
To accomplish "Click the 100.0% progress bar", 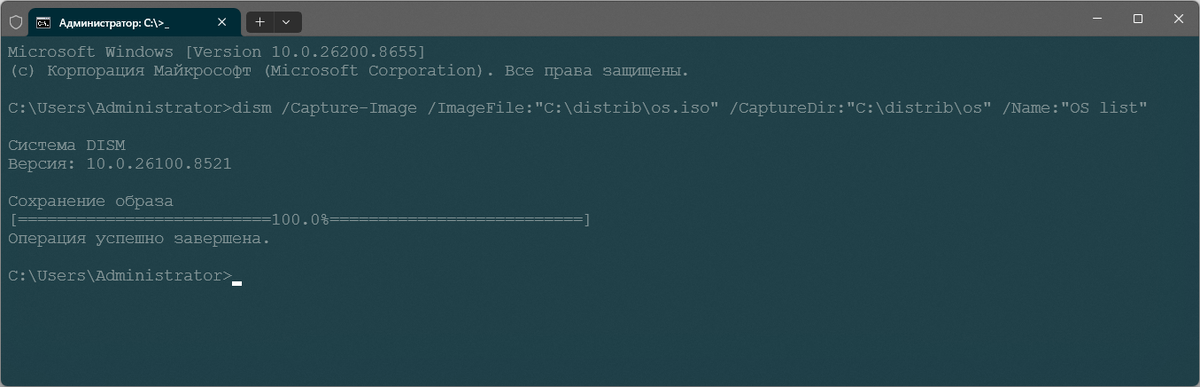I will 299,218.
